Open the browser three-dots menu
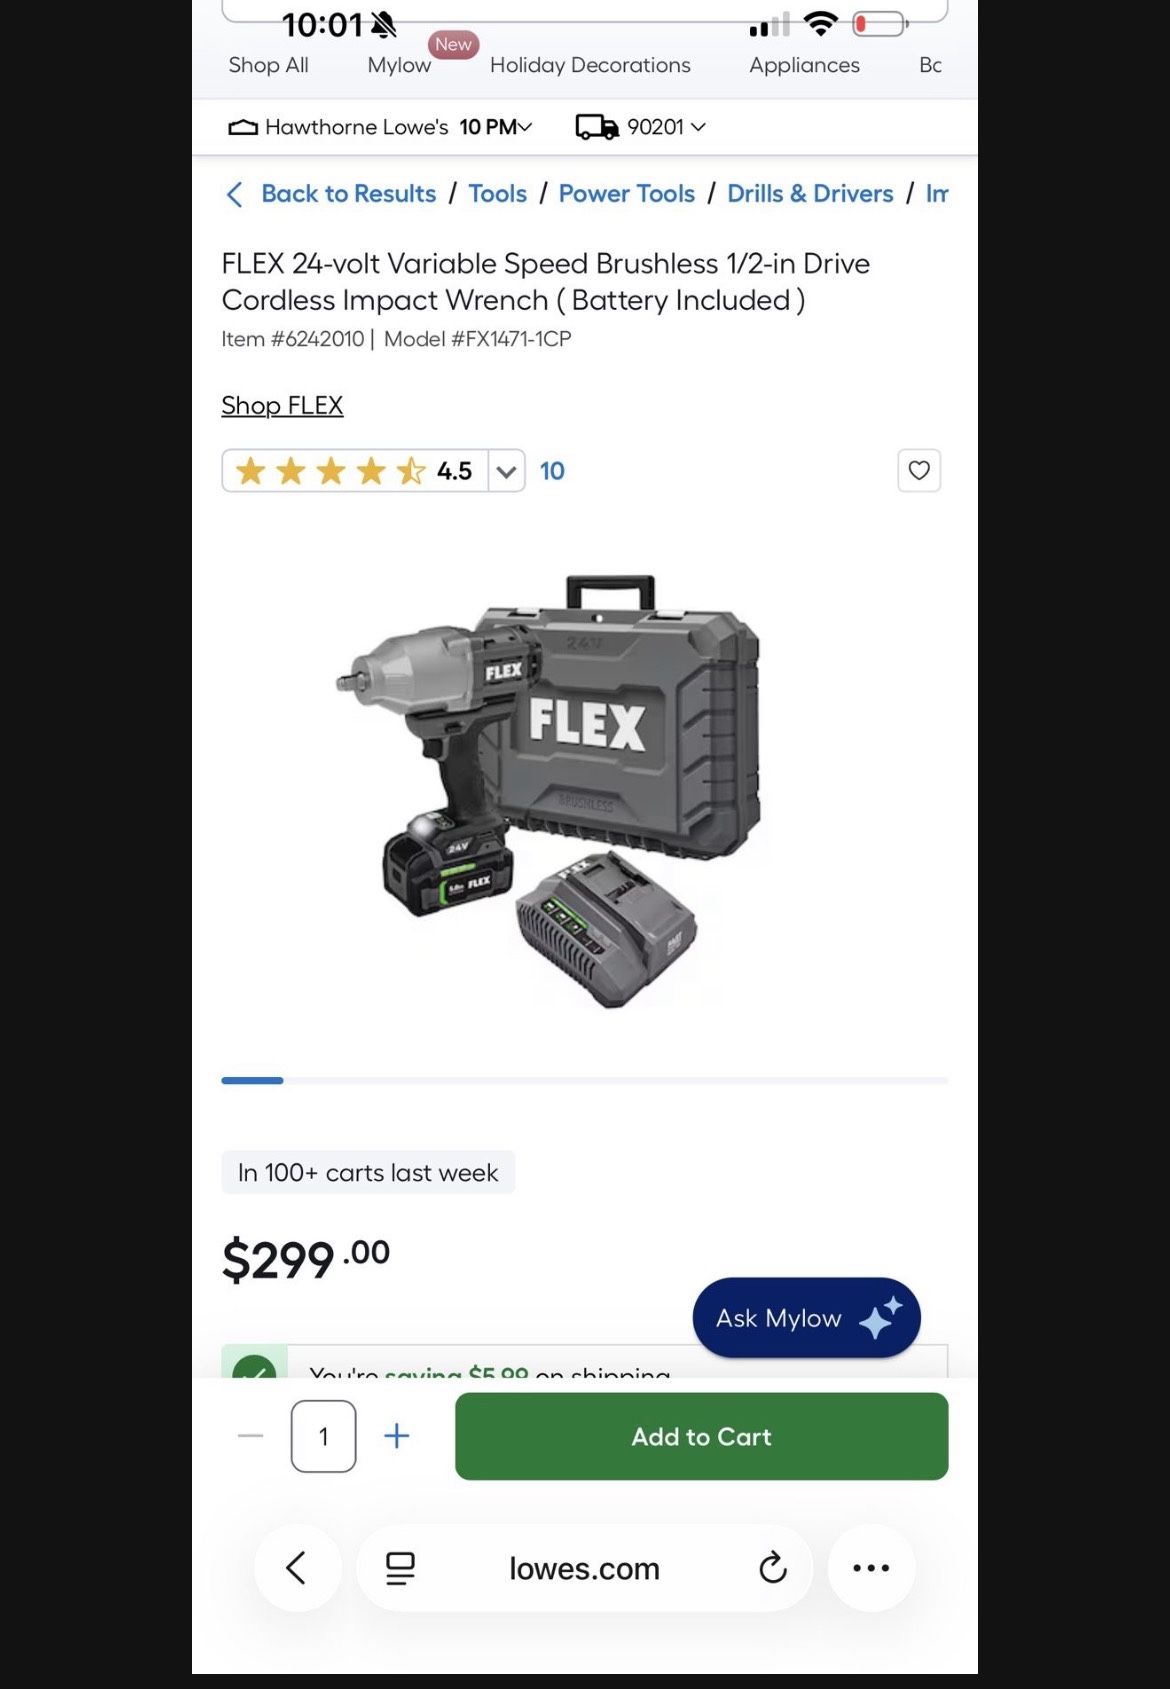 click(x=871, y=1568)
